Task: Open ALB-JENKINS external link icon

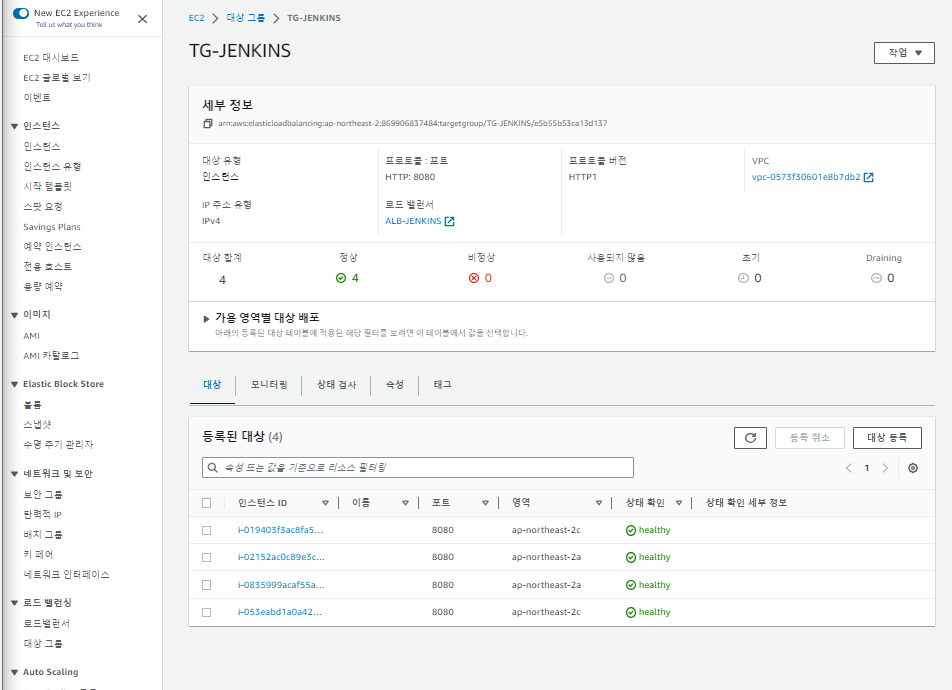Action: point(449,221)
